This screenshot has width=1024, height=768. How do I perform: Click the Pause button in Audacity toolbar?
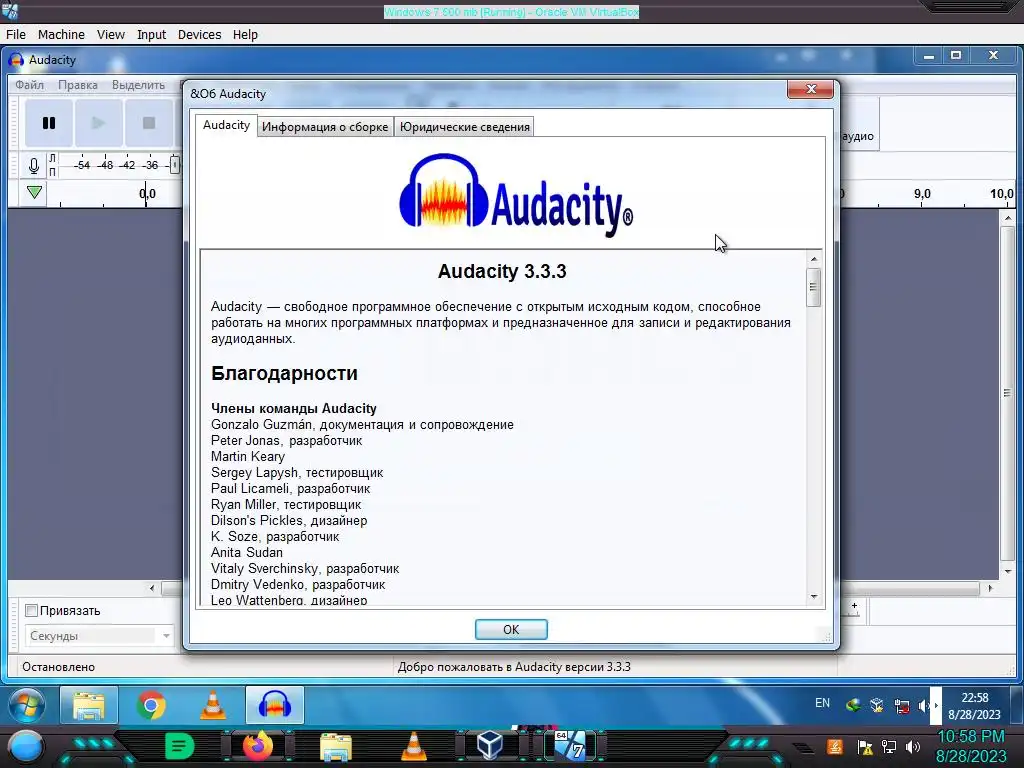pyautogui.click(x=49, y=123)
